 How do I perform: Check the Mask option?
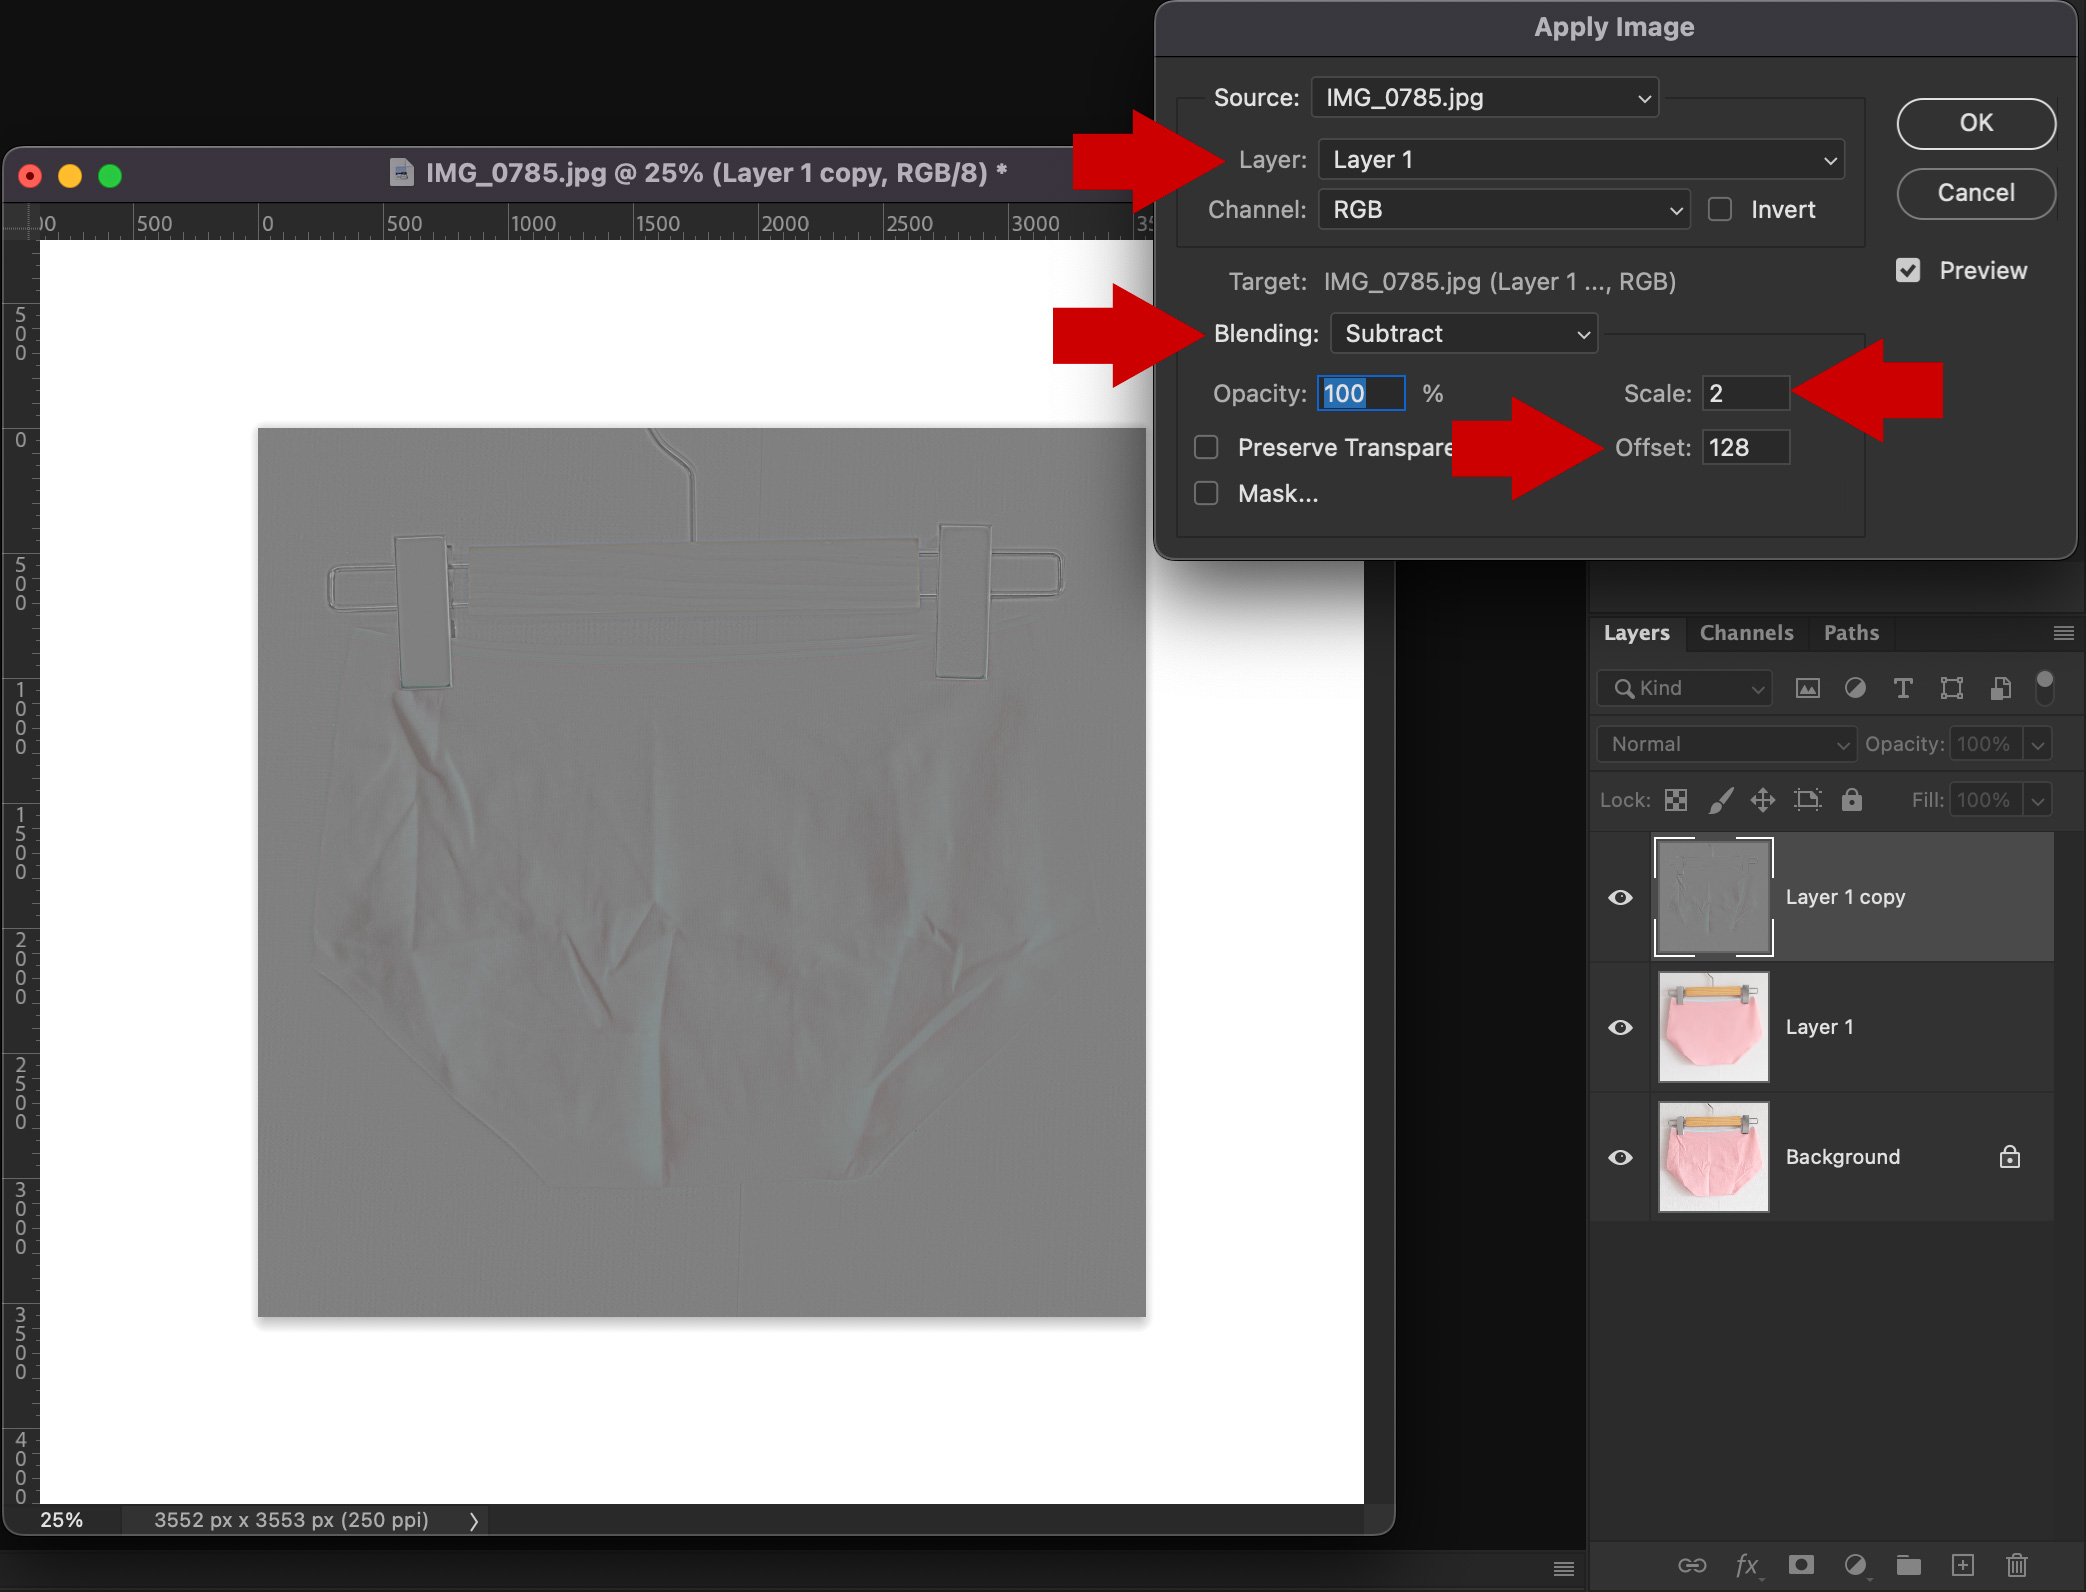[1206, 494]
